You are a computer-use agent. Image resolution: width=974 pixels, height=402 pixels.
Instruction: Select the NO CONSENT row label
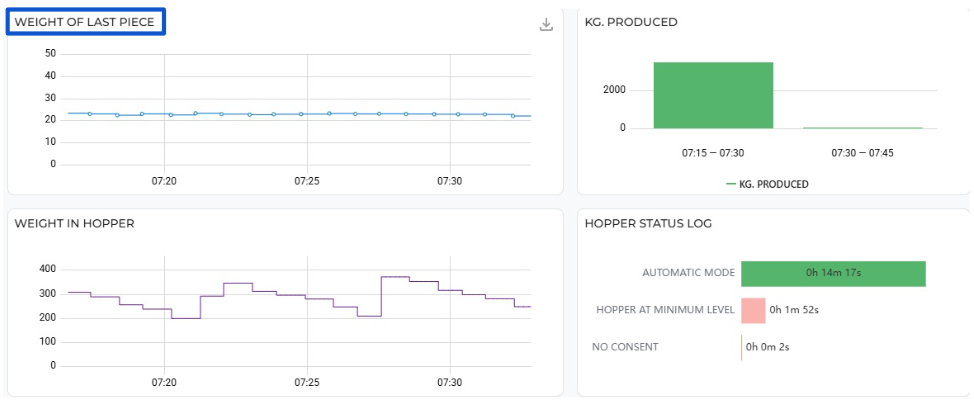click(625, 347)
